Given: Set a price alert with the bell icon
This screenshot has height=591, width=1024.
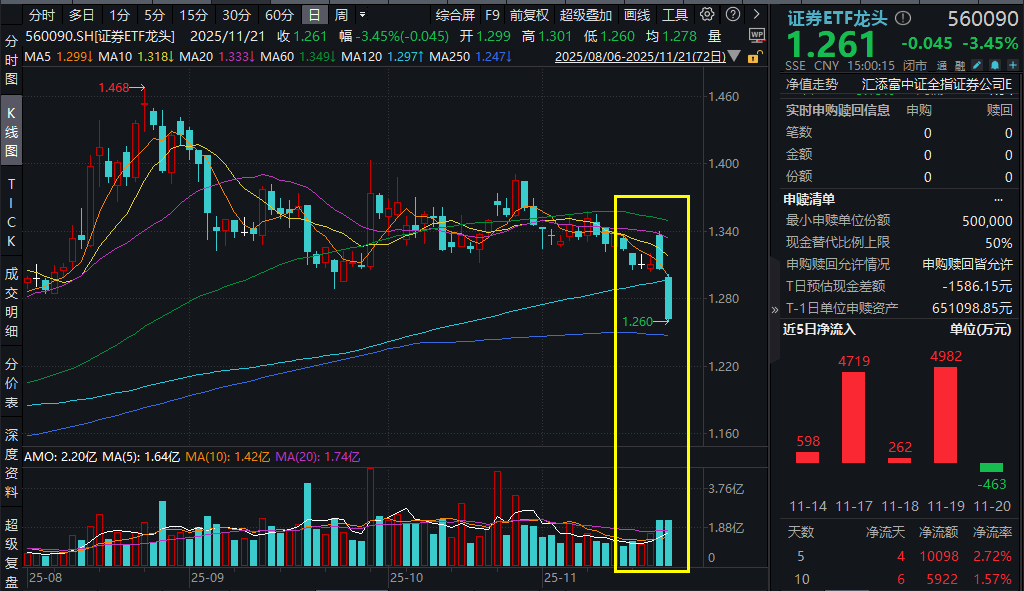Looking at the screenshot, I should [994, 64].
